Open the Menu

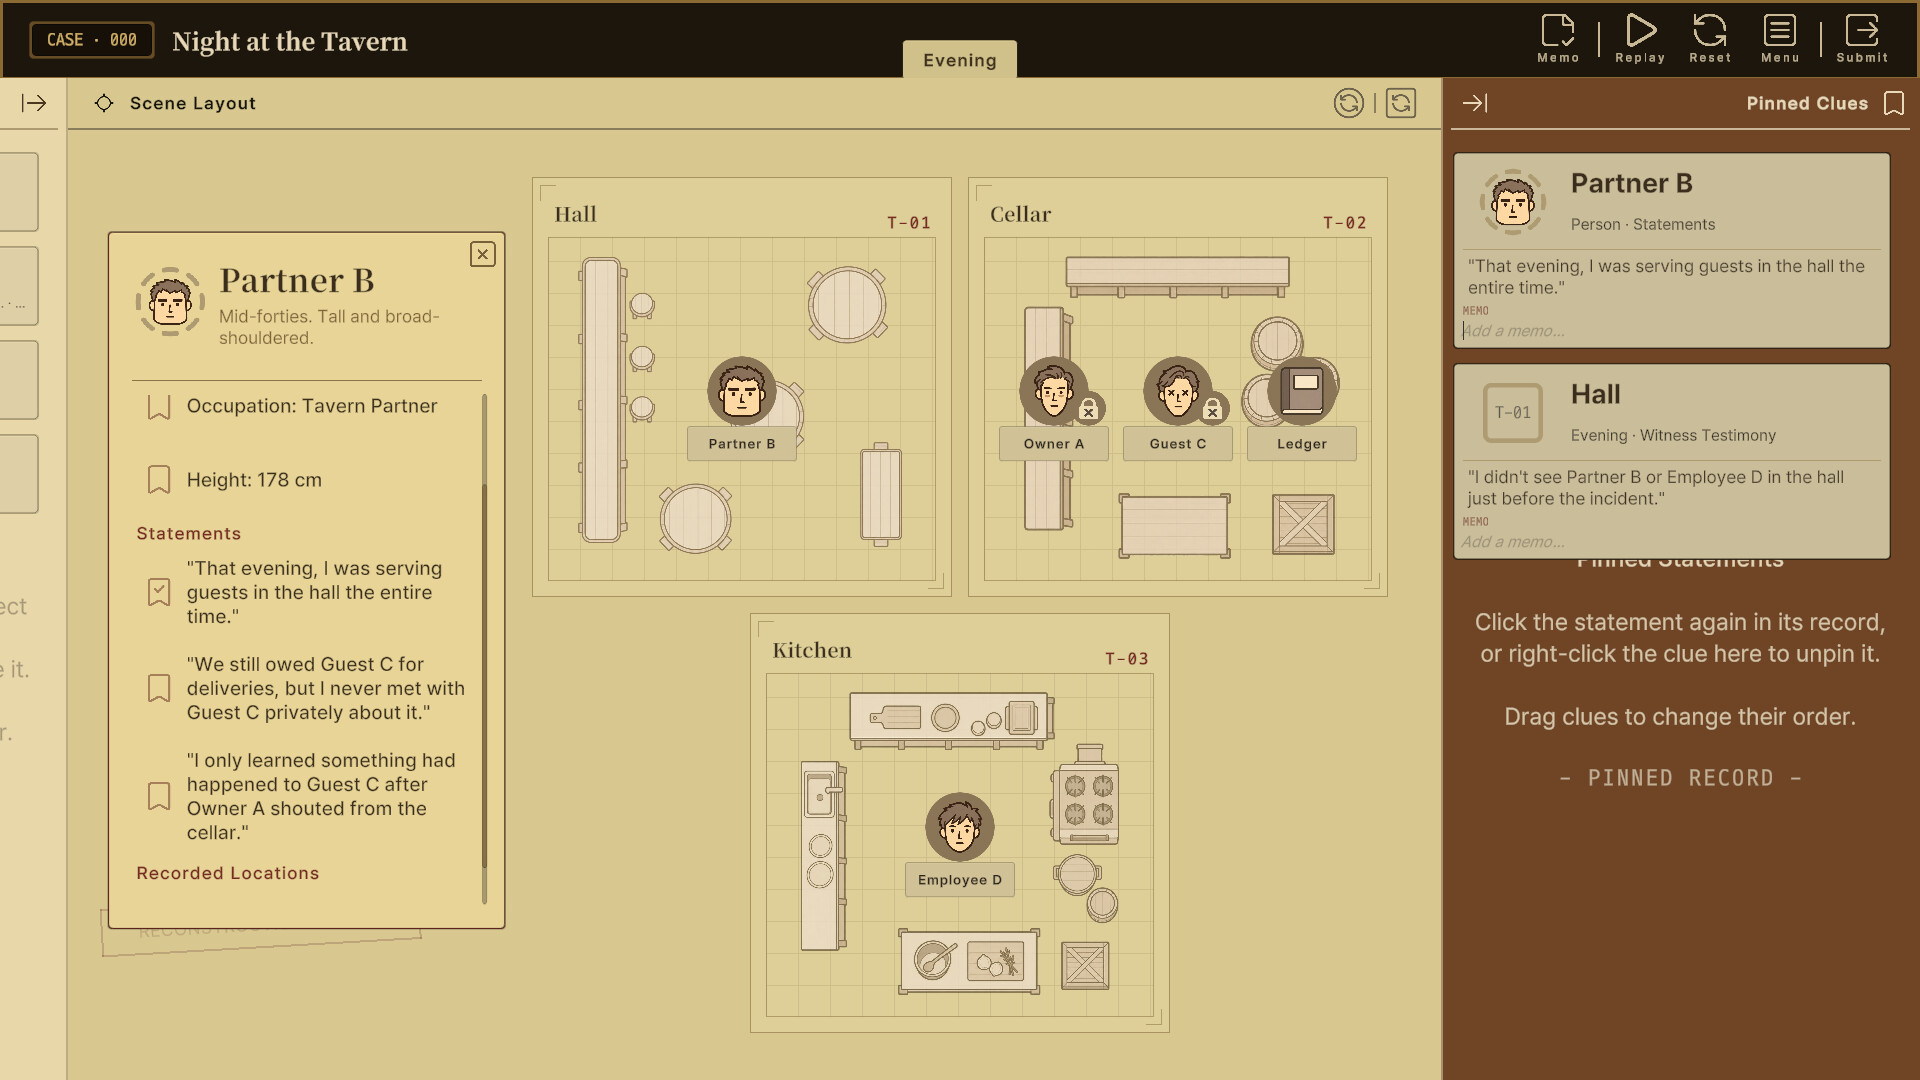[x=1780, y=39]
